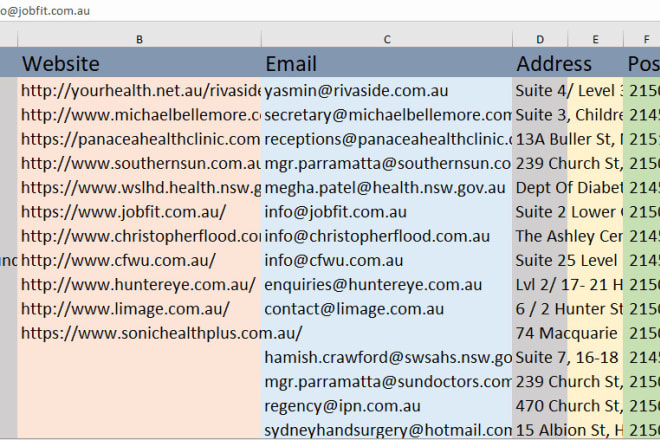Select cell contact@limage.com.au

point(387,309)
